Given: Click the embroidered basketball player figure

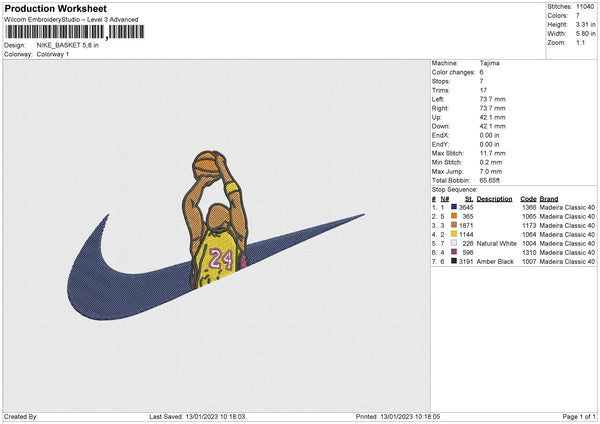Looking at the screenshot, I should click(x=216, y=220).
